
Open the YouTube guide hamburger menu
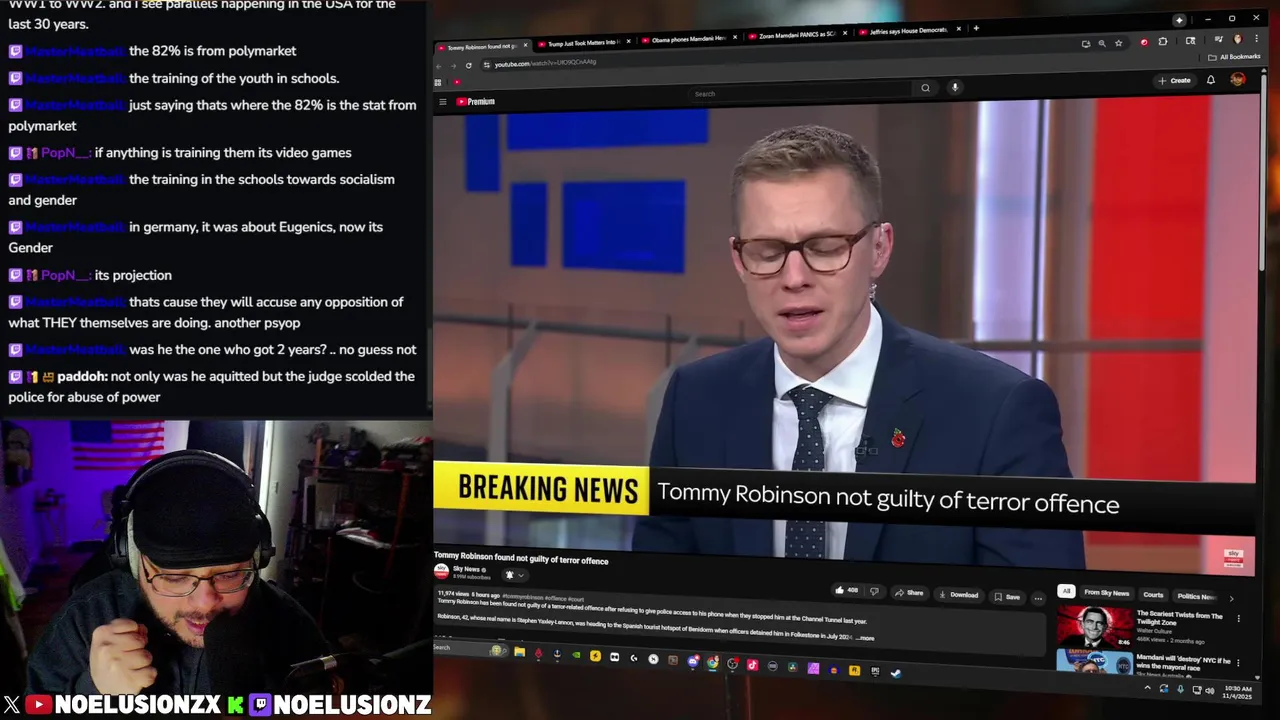[442, 101]
